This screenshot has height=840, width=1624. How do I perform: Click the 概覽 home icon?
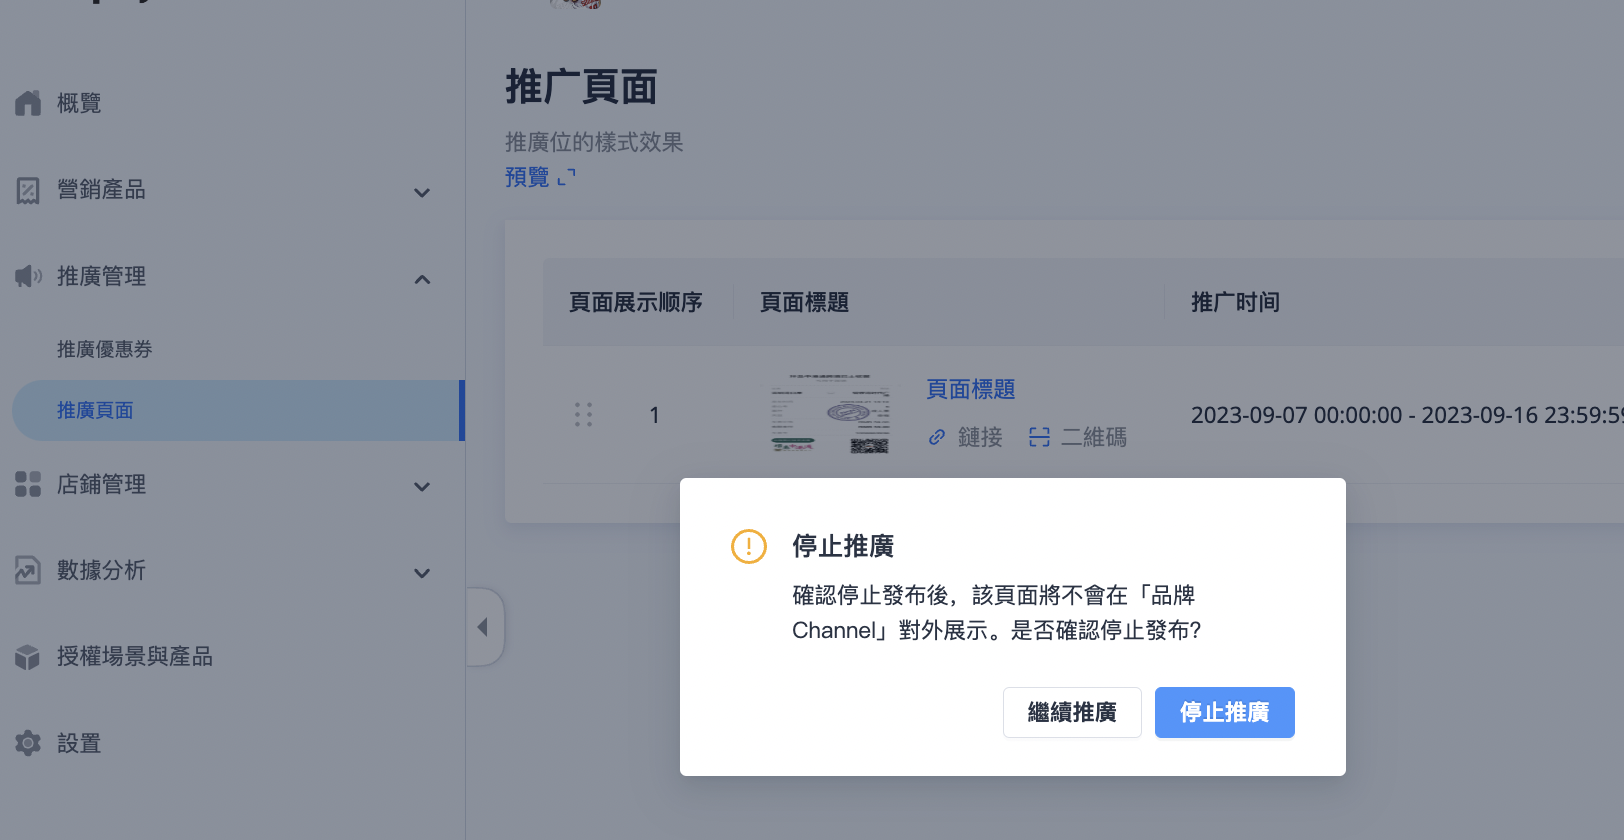pyautogui.click(x=28, y=103)
